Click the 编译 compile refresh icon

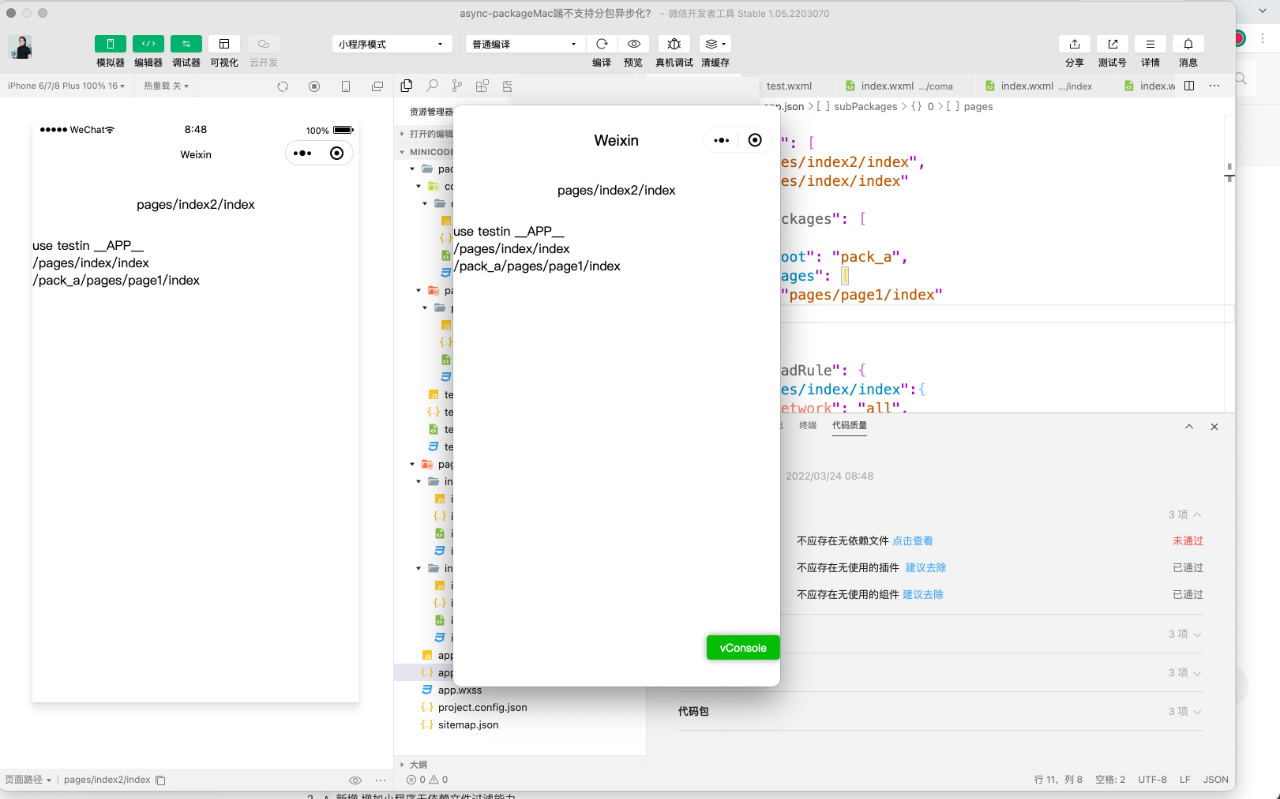coord(601,44)
